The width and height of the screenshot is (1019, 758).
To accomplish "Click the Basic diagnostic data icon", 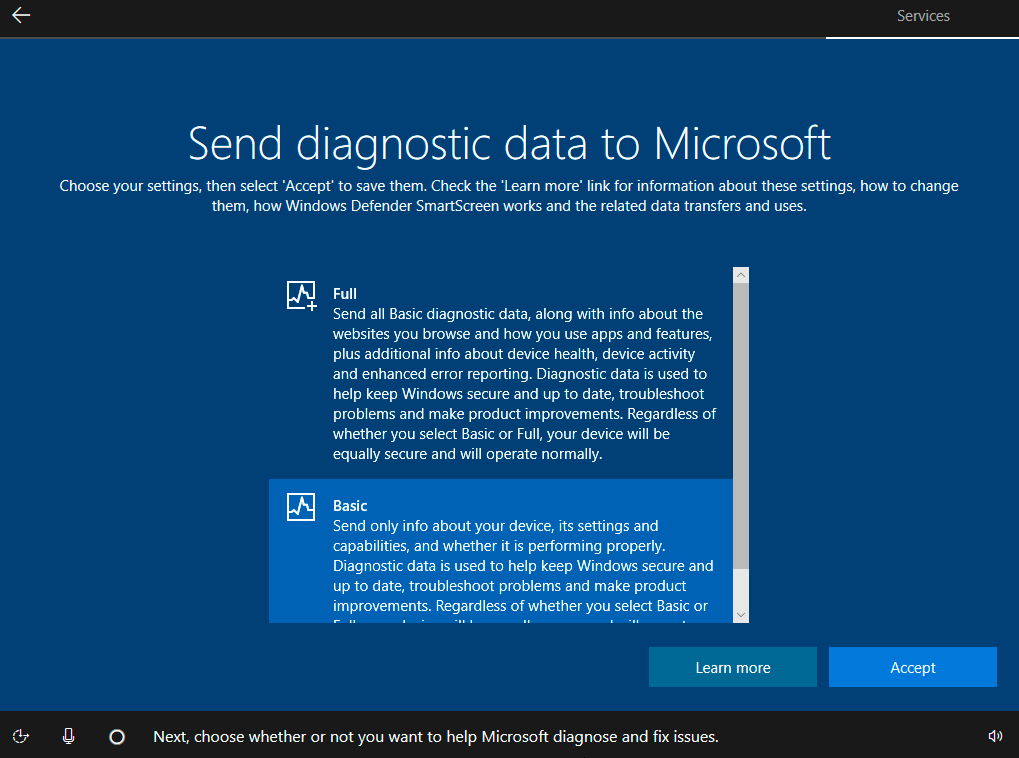I will click(x=301, y=507).
